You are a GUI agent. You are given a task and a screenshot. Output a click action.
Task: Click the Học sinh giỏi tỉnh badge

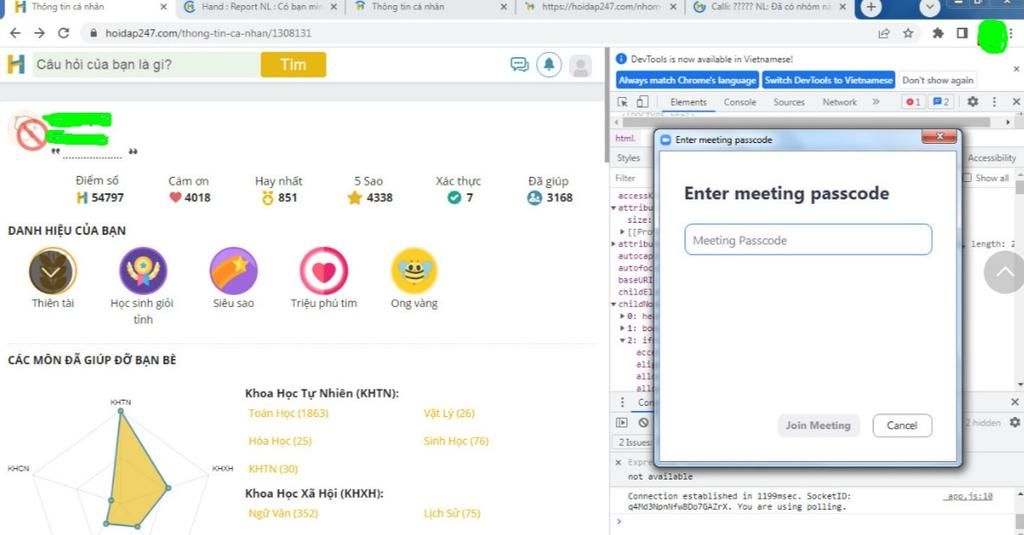143,270
